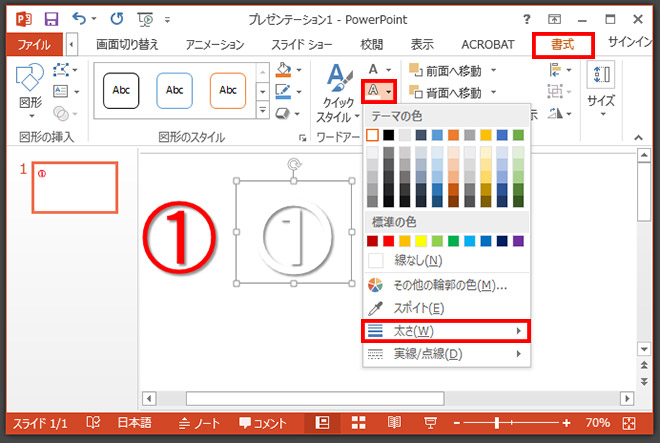Apply the orange outline Abc shape style
The width and height of the screenshot is (660, 443).
228,91
